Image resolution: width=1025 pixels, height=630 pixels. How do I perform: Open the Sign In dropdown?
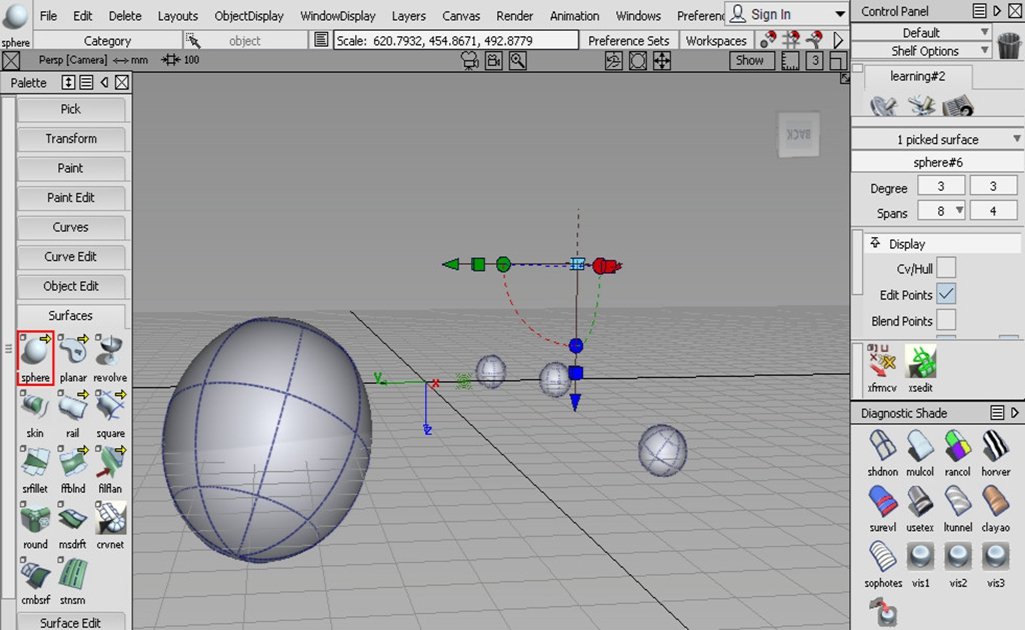(x=840, y=14)
